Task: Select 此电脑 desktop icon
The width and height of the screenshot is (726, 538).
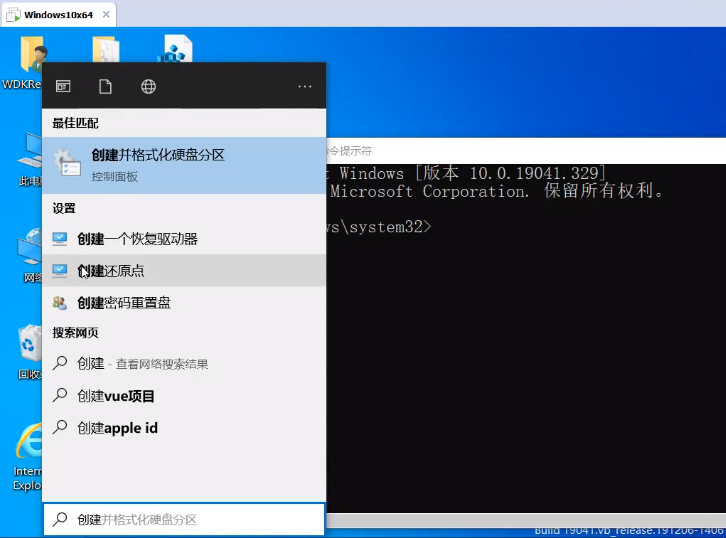Action: [30, 160]
